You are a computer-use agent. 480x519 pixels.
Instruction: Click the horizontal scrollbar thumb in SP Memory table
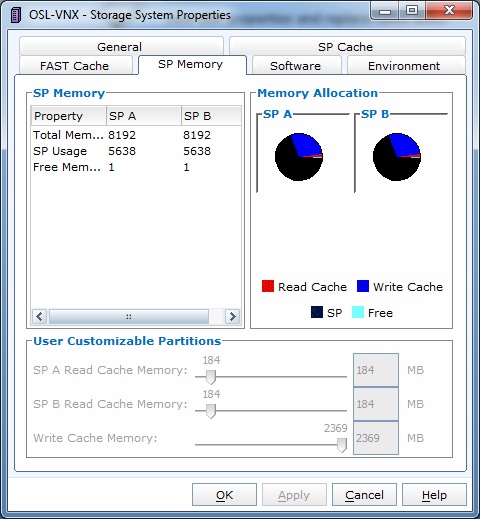129,316
